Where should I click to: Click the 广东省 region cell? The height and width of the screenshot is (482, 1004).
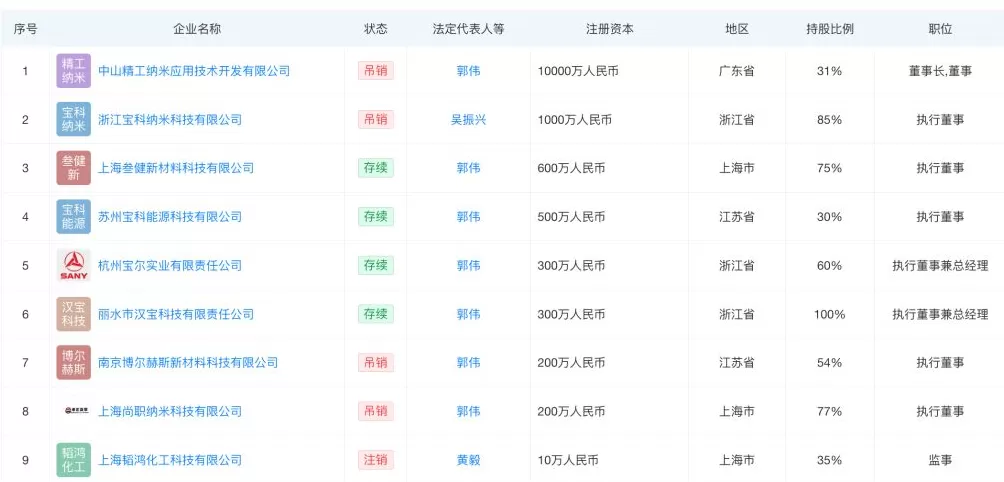point(737,71)
